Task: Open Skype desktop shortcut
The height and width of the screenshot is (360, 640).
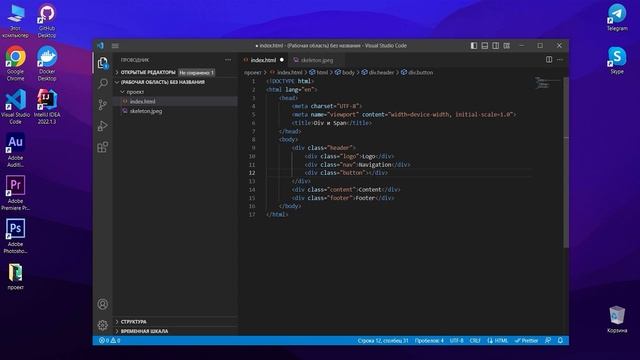Action: tap(617, 60)
